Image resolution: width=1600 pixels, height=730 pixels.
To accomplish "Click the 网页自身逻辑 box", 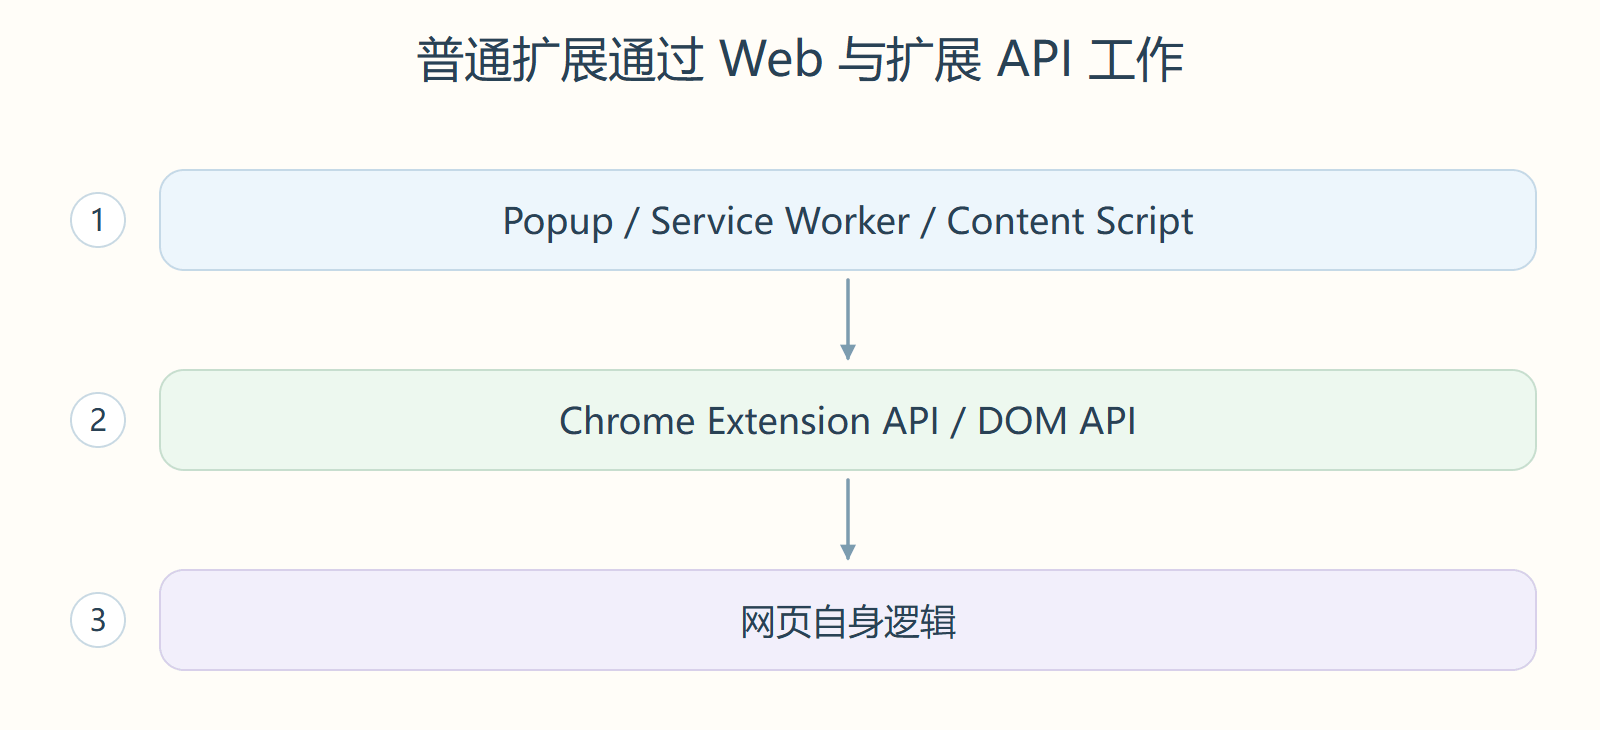I will coord(848,620).
